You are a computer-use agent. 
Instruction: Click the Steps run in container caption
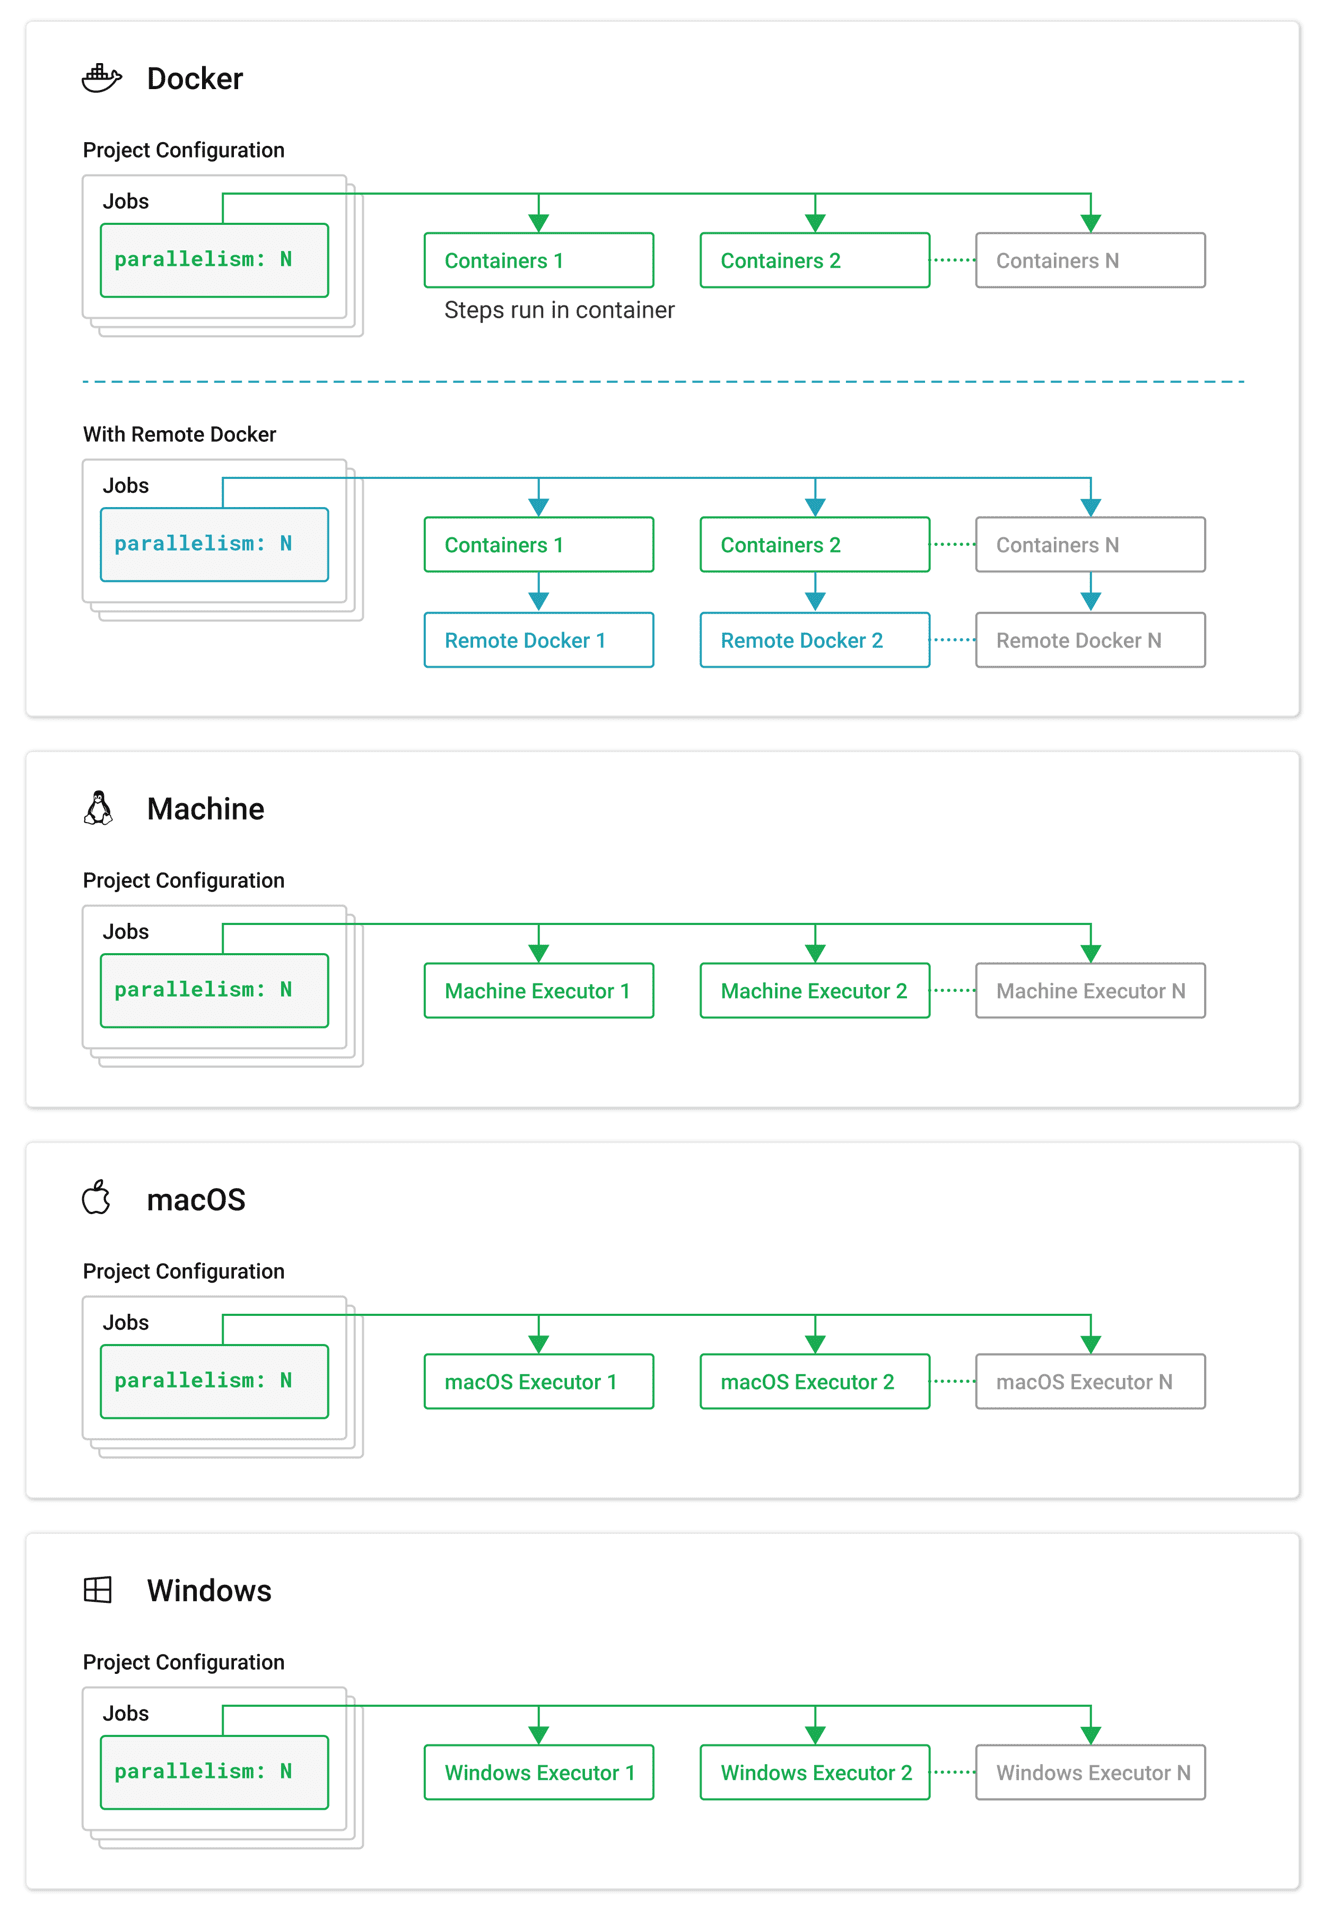(x=559, y=310)
